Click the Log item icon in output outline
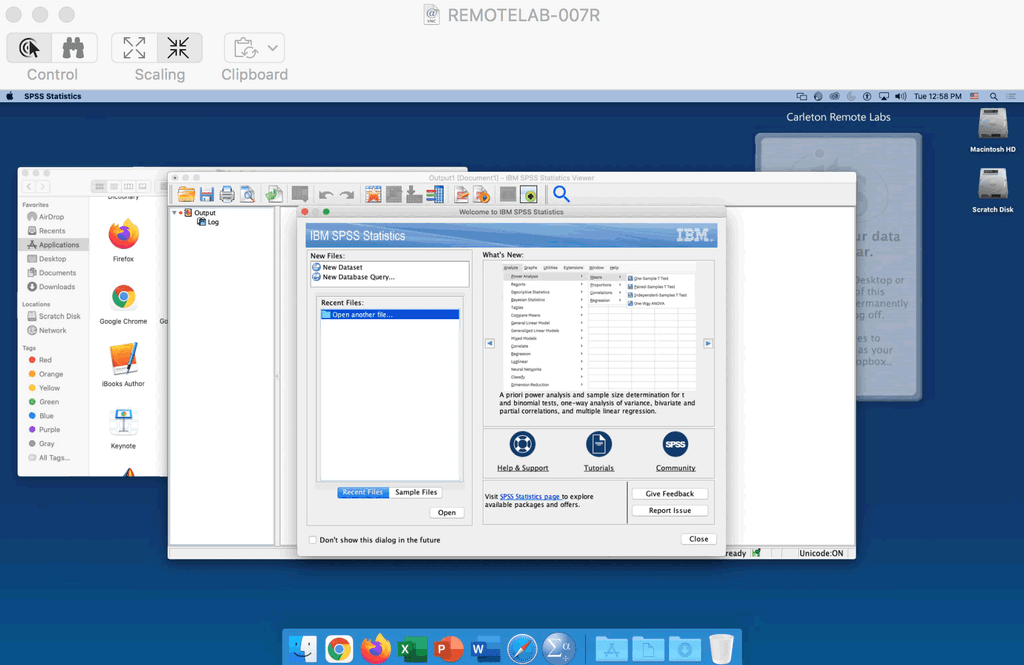1024x665 pixels. [x=202, y=222]
